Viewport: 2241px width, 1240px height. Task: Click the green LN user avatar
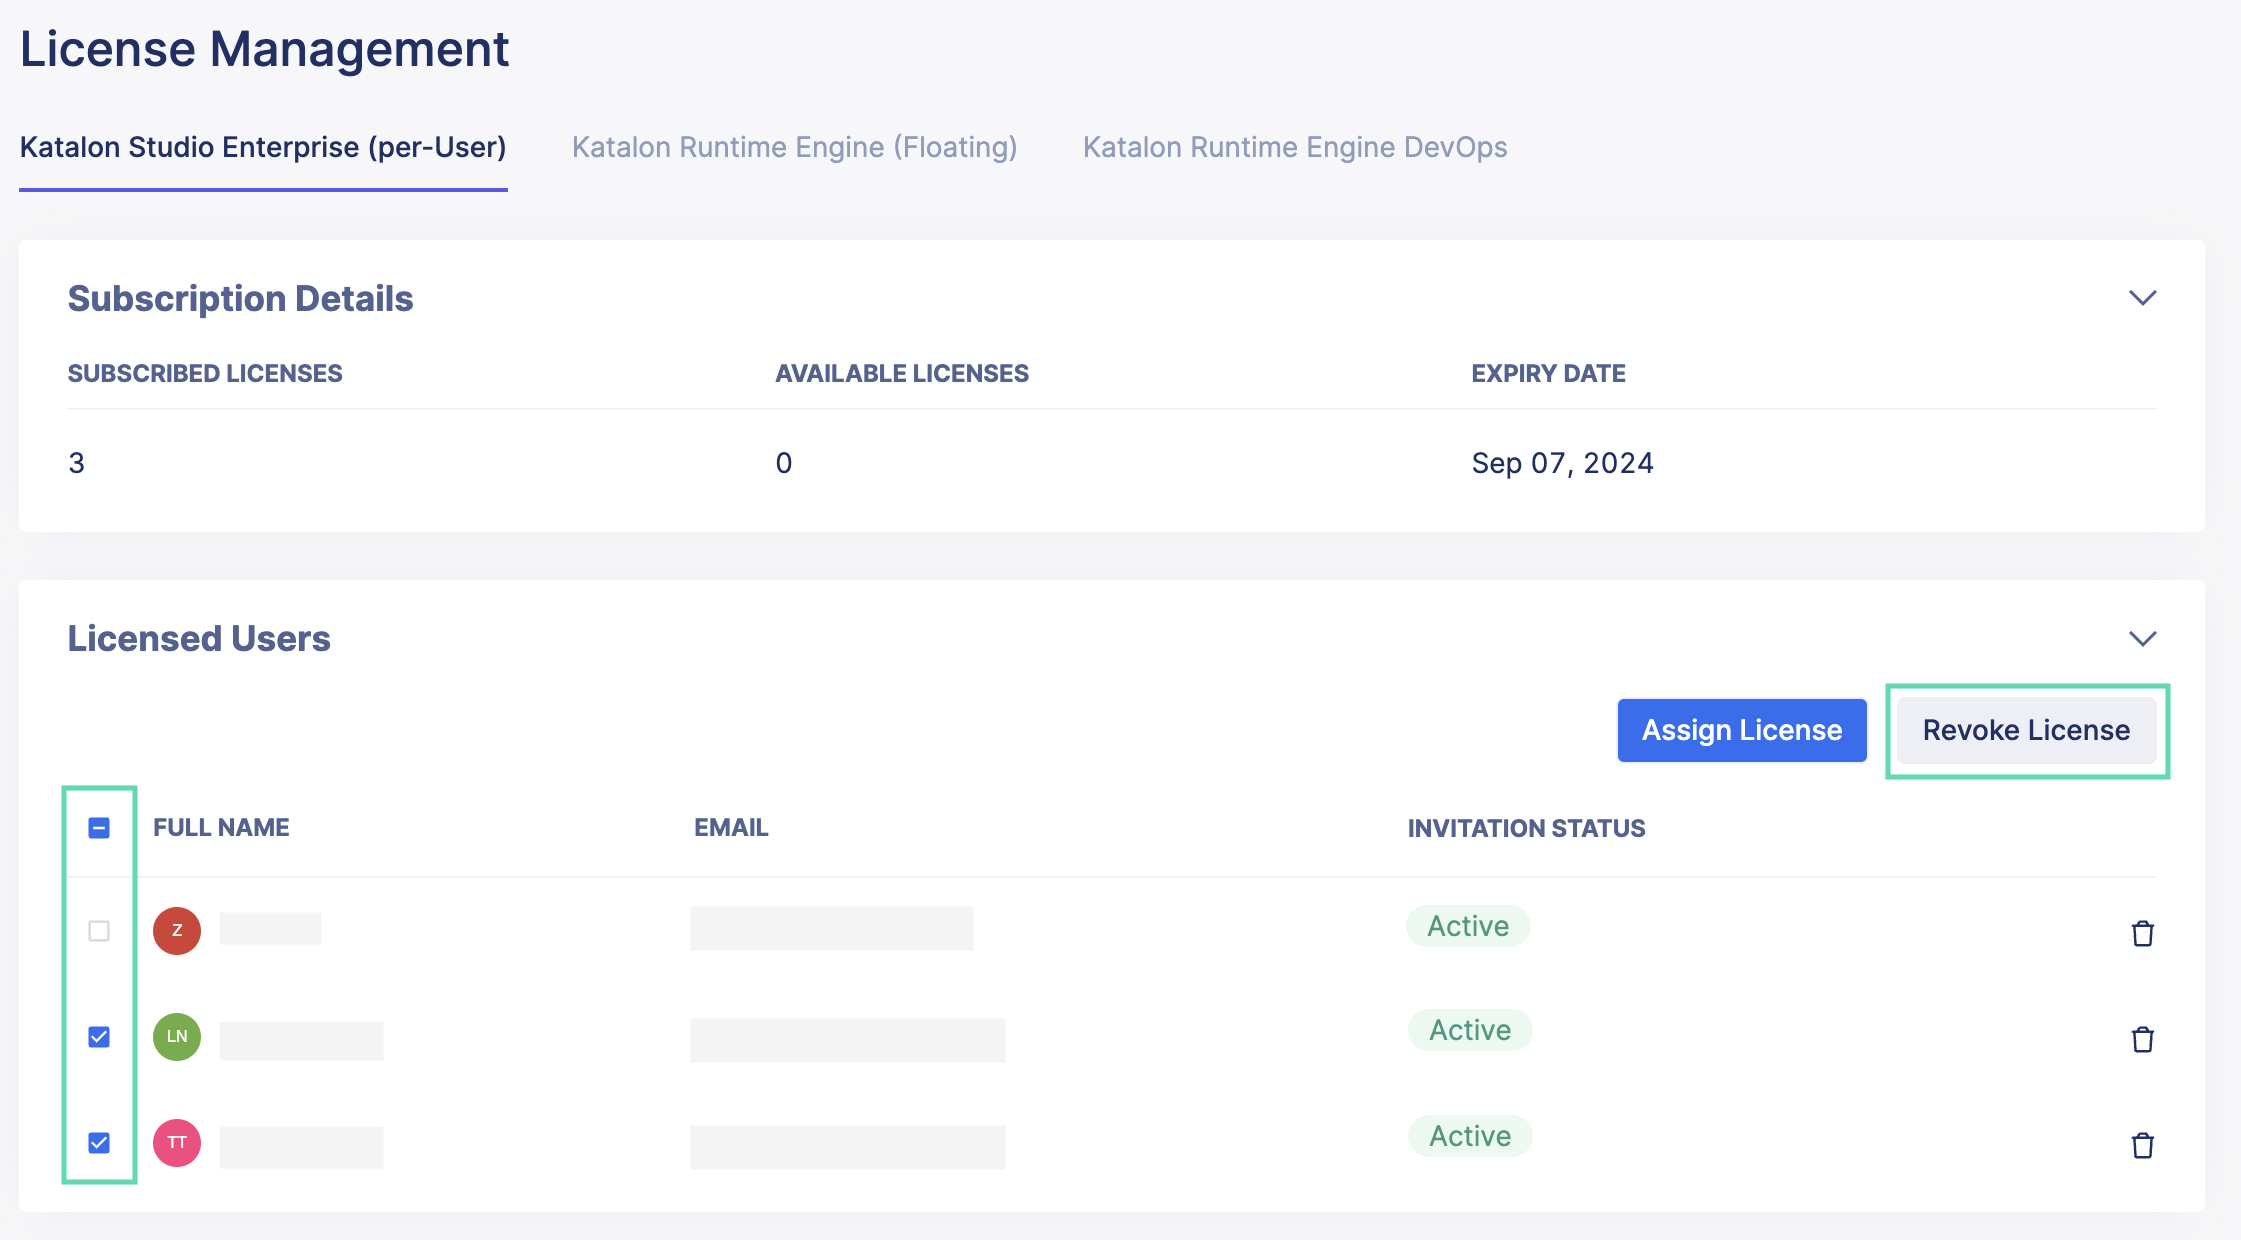176,1037
